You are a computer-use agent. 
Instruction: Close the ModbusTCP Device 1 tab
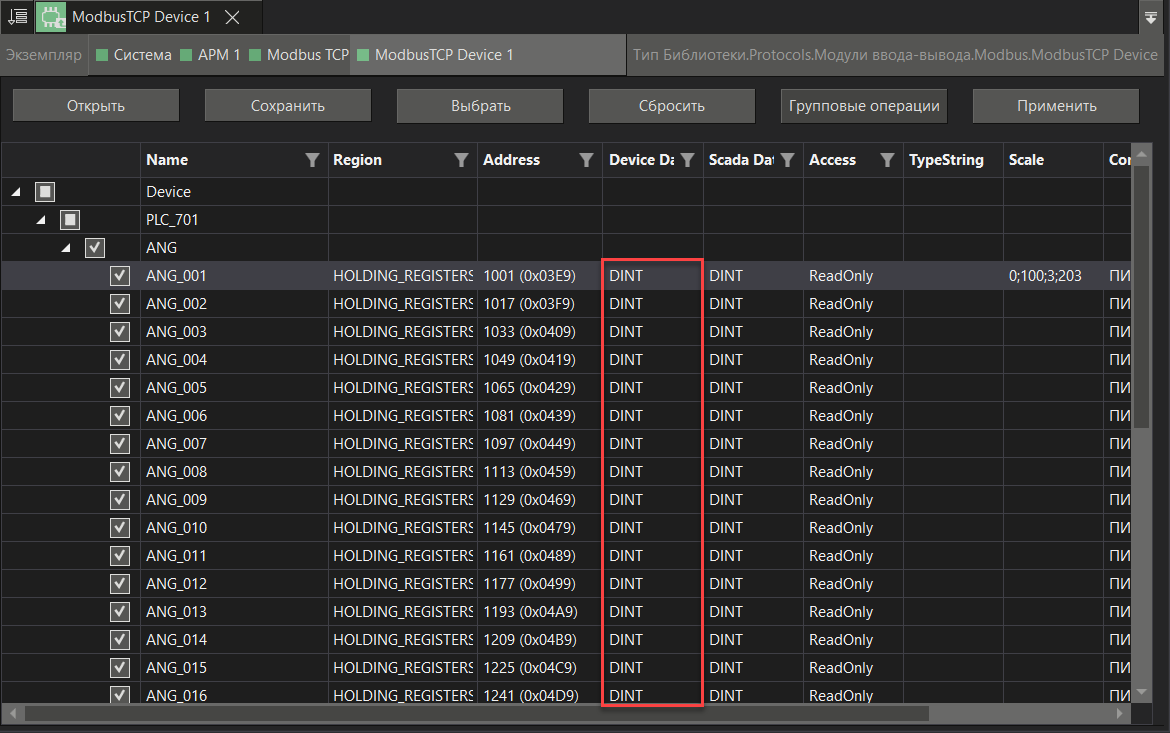(232, 18)
